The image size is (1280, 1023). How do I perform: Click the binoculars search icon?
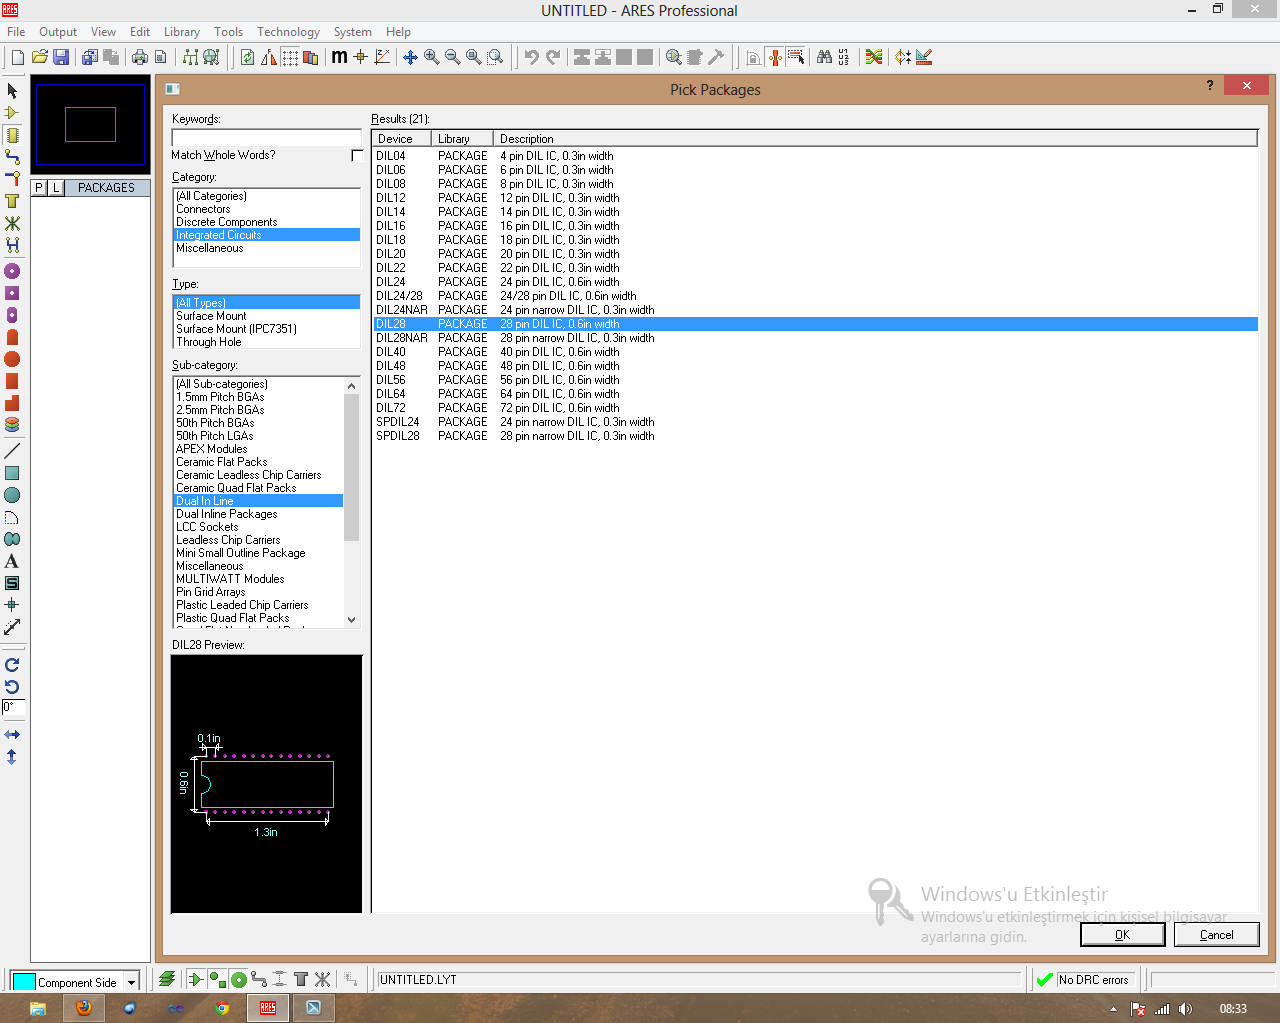(824, 57)
